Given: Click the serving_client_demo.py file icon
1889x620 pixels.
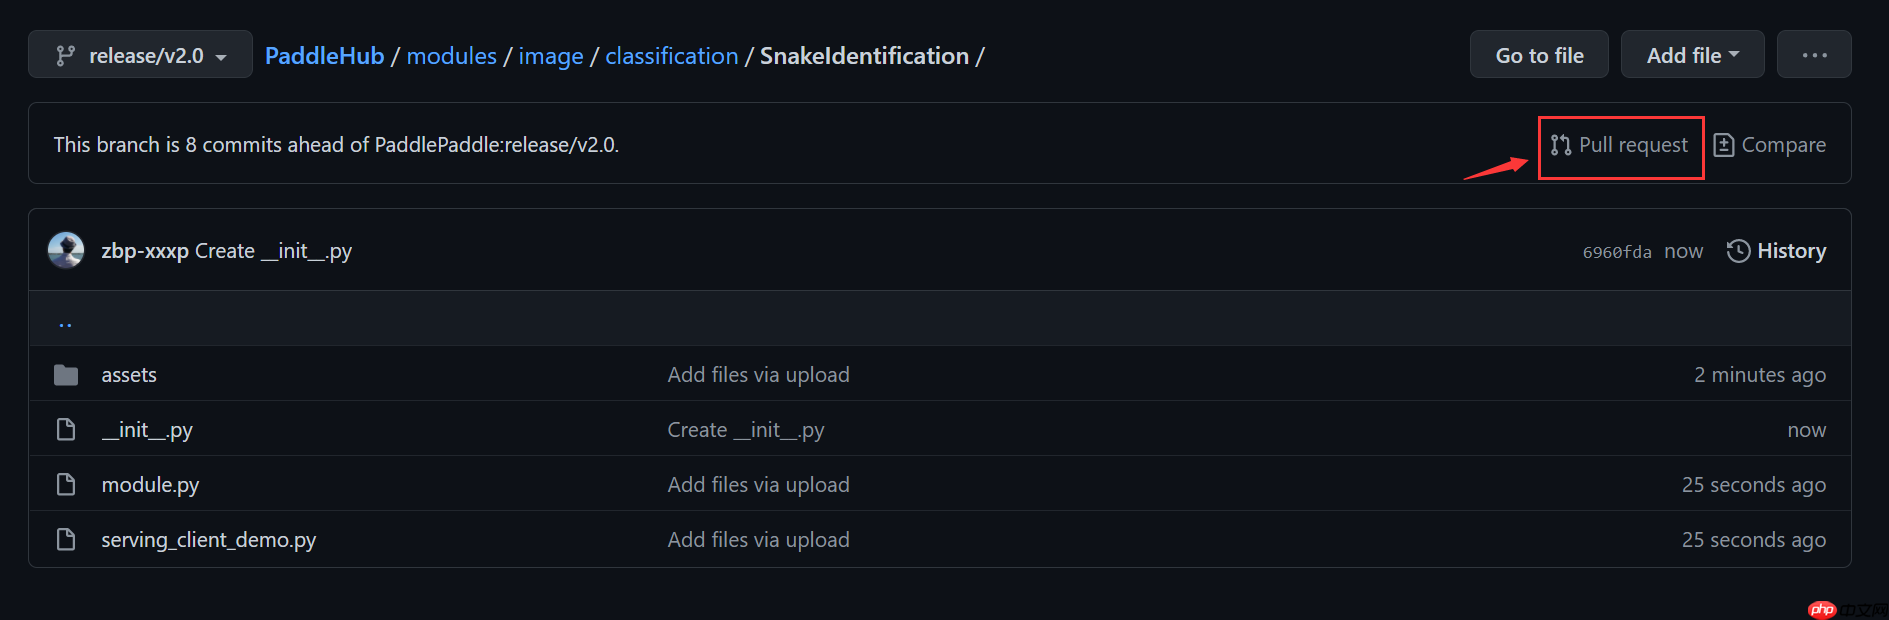Looking at the screenshot, I should coord(66,540).
